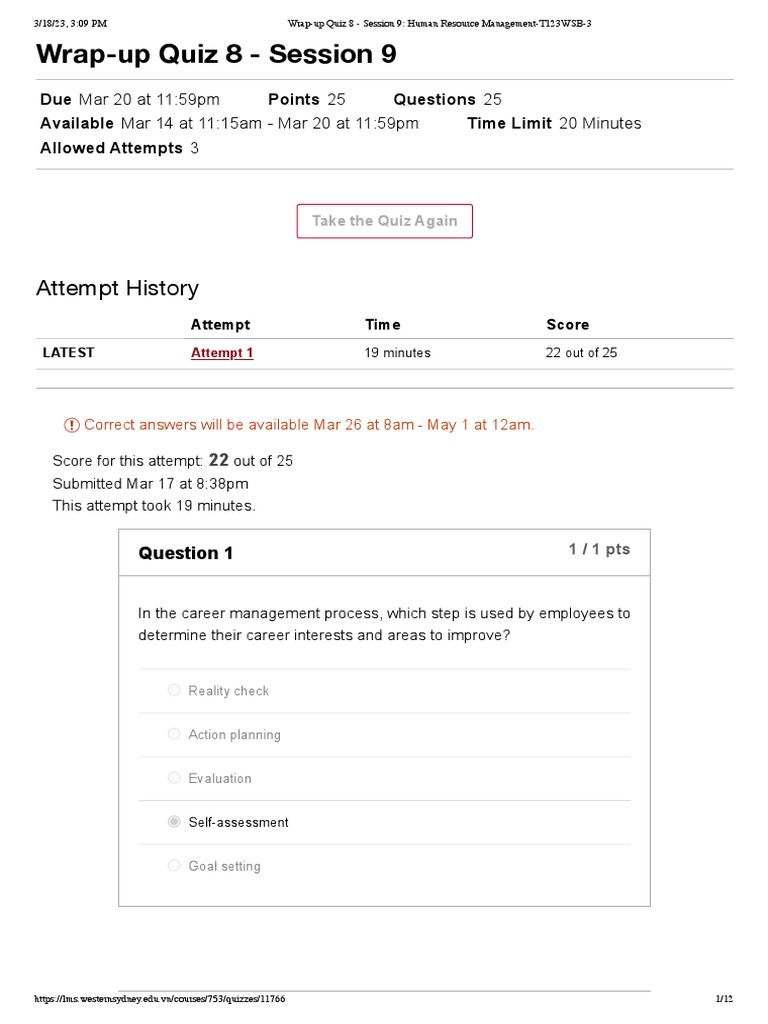Choose the Action planning answer option
Viewport: 768px width, 1024px height.
(175, 734)
